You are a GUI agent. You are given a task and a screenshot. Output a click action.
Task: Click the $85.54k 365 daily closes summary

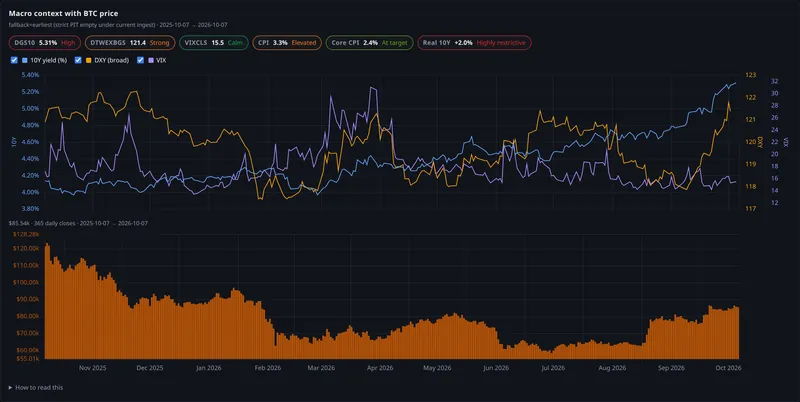[78, 223]
